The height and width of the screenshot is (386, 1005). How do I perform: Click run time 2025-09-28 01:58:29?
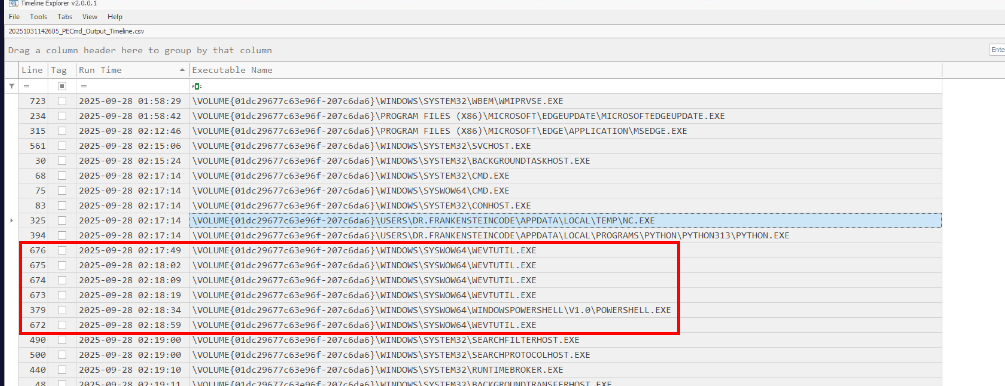pyautogui.click(x=129, y=101)
